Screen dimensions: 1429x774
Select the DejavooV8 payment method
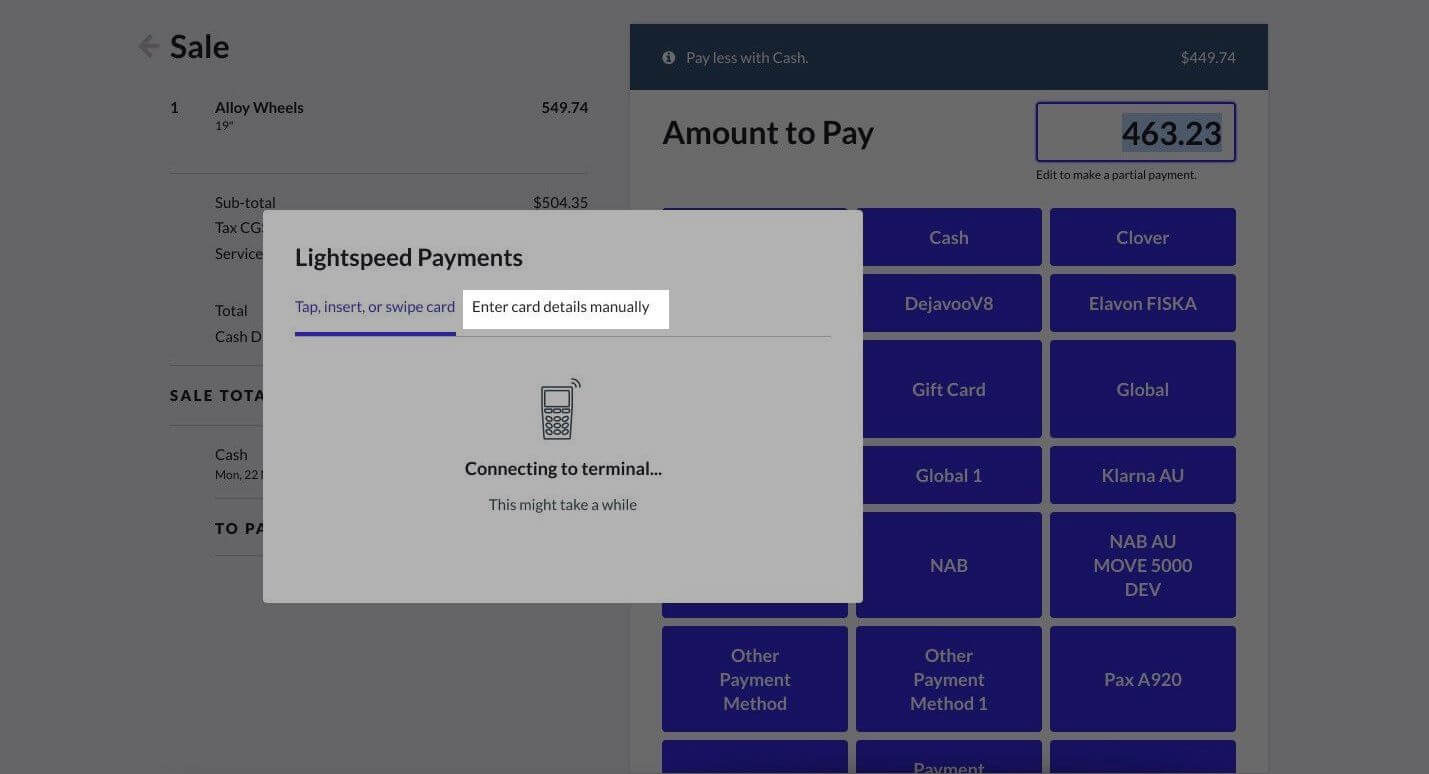[x=947, y=303]
